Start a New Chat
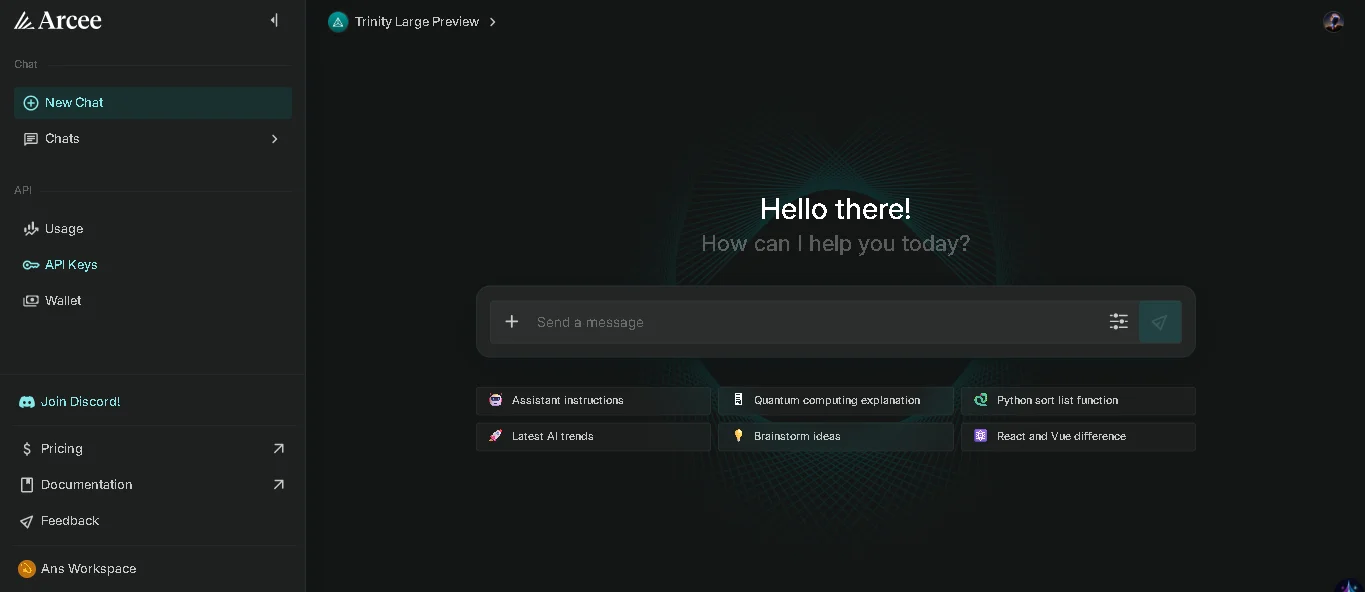This screenshot has height=592, width=1365. pos(153,103)
